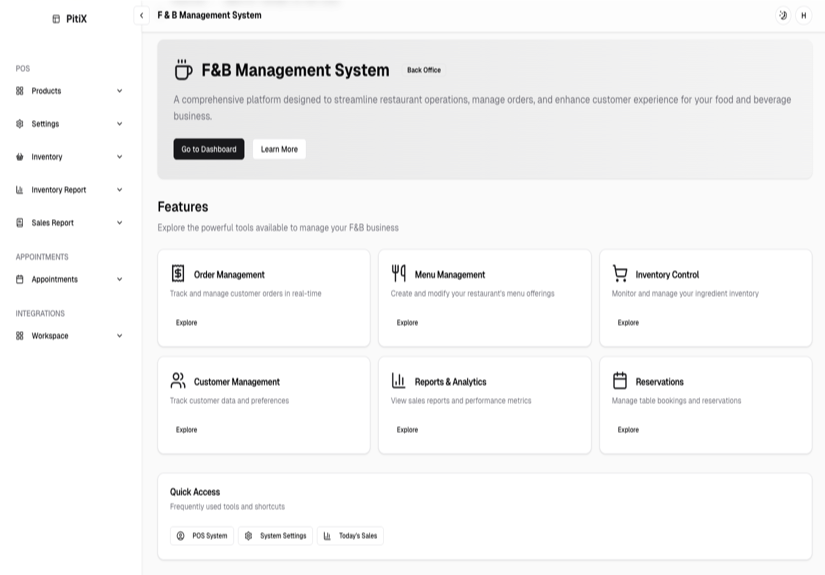Open the Appointments menu item

pos(69,279)
